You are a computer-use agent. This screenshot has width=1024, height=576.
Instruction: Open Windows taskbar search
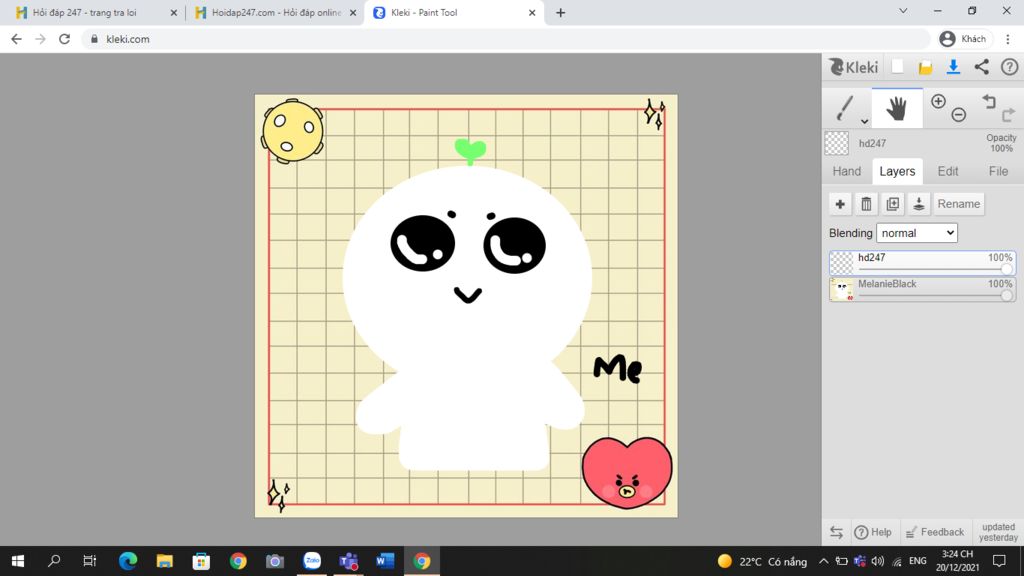(x=54, y=561)
